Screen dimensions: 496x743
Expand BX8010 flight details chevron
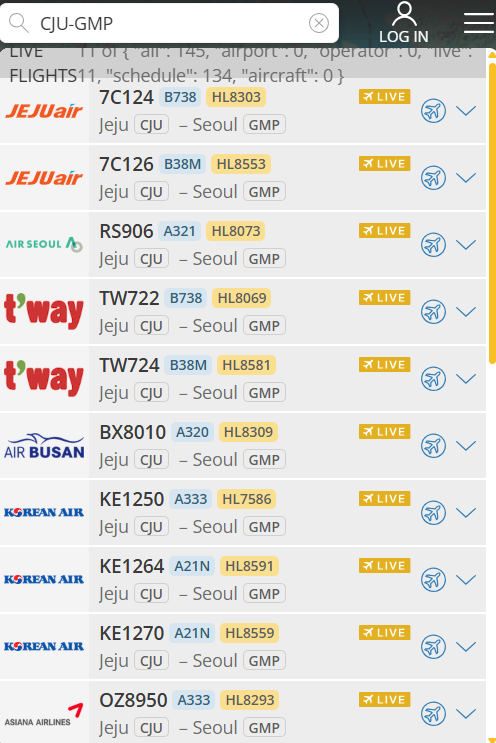[x=466, y=446]
